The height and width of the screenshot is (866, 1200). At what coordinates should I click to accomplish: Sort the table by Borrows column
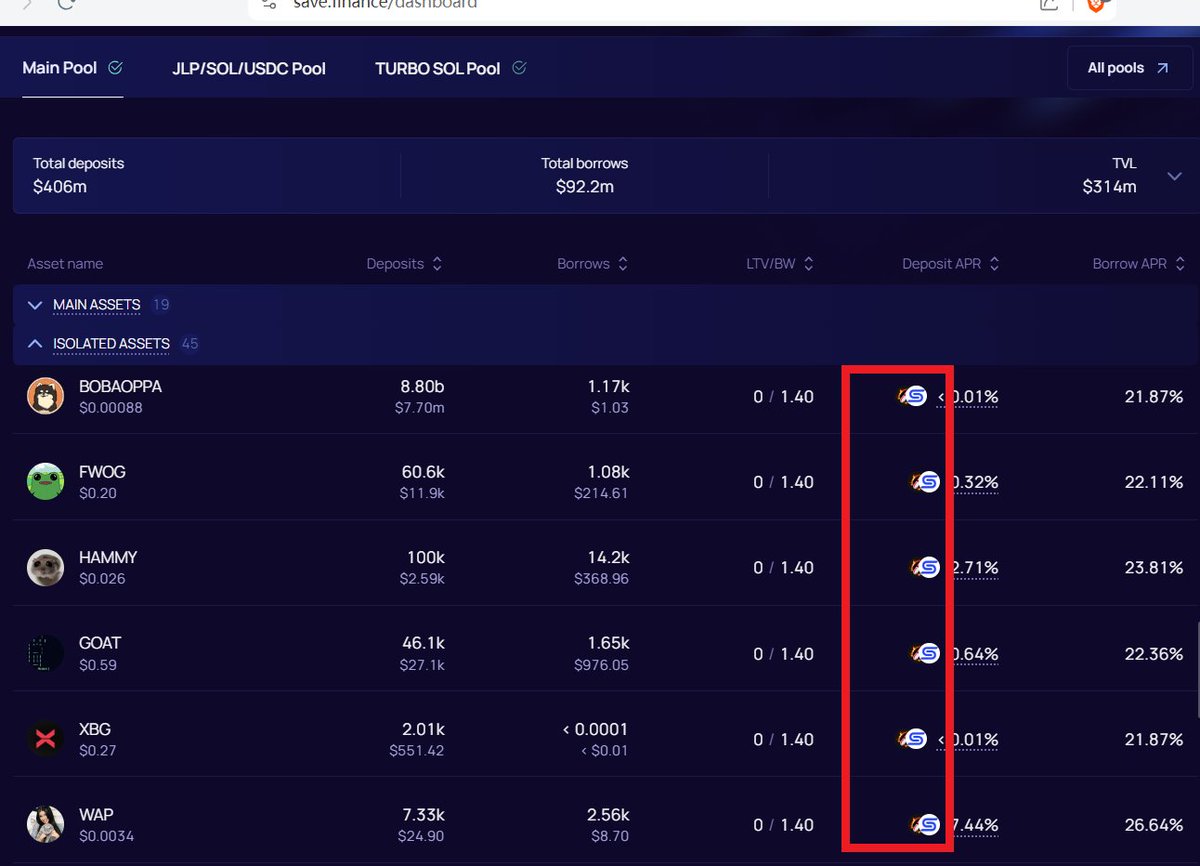click(x=592, y=264)
